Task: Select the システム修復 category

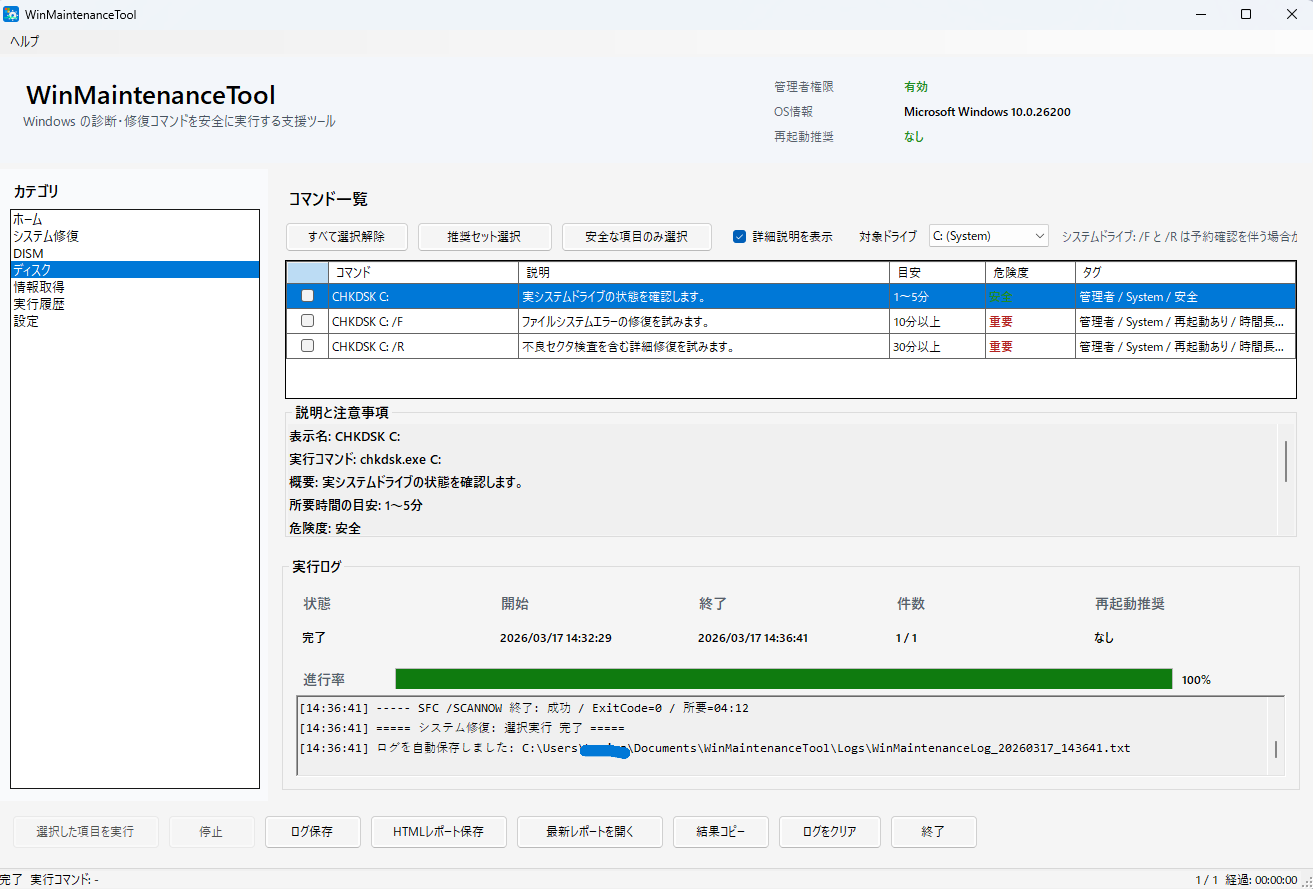Action: click(46, 236)
